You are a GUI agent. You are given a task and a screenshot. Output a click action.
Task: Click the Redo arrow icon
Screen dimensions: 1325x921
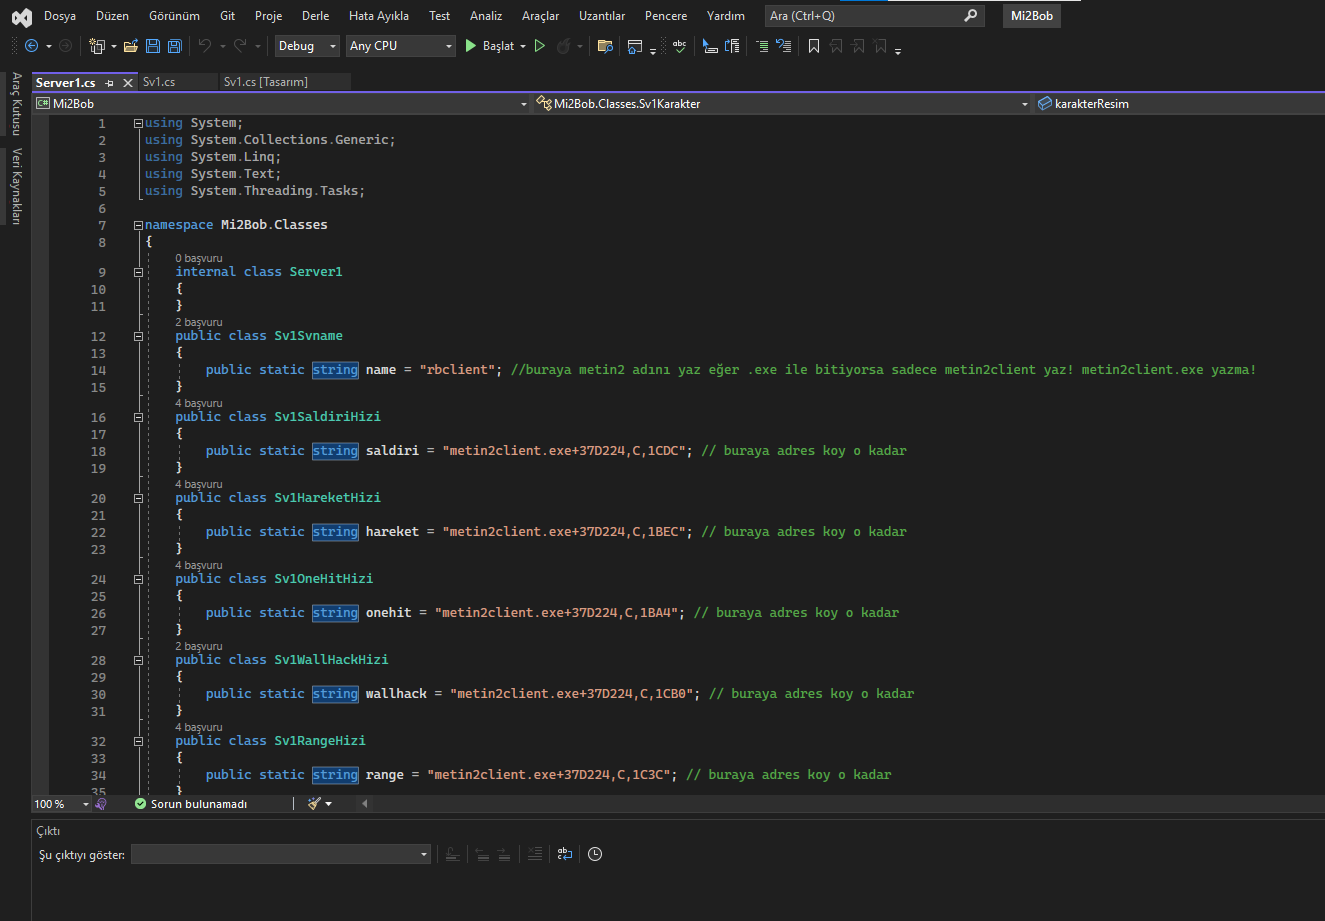click(240, 46)
